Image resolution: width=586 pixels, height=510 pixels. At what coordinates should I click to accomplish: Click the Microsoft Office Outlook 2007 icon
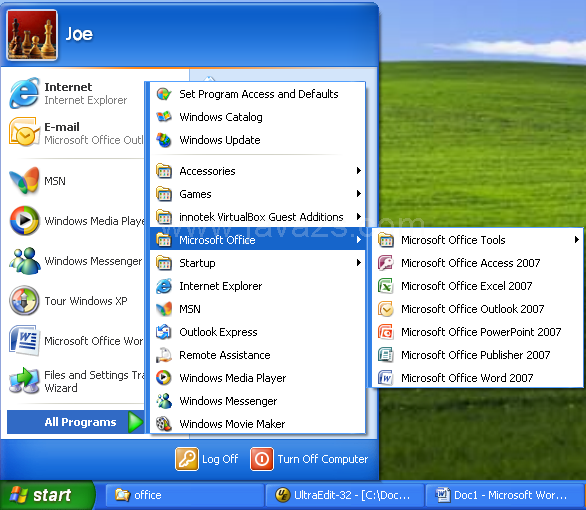(386, 309)
